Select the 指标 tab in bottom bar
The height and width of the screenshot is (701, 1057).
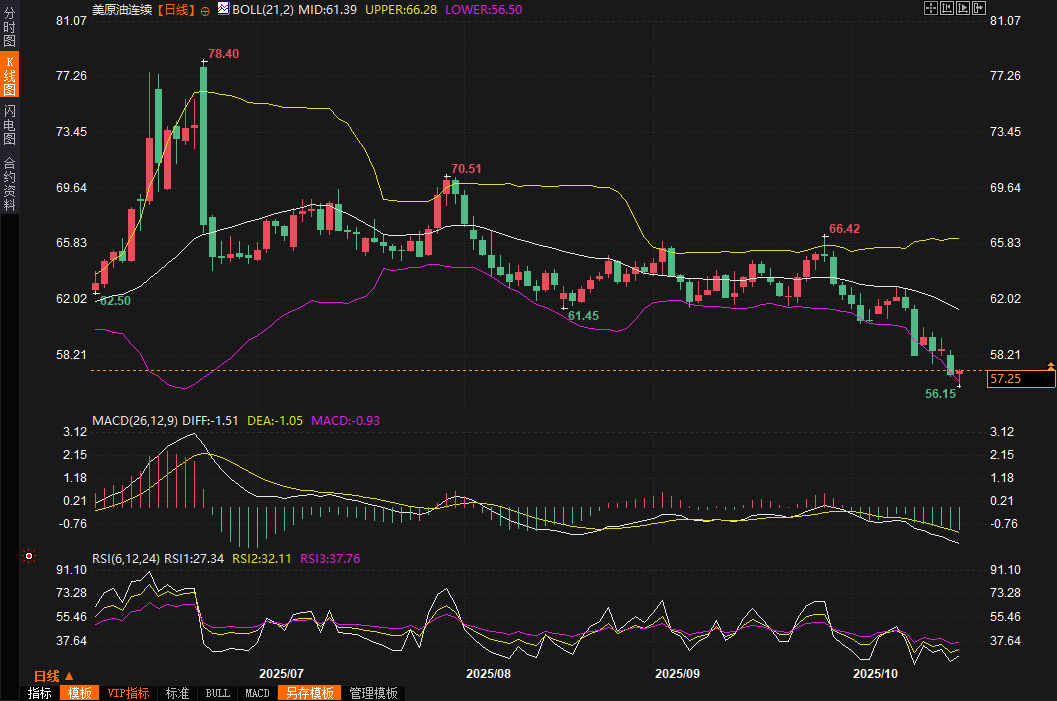point(40,693)
